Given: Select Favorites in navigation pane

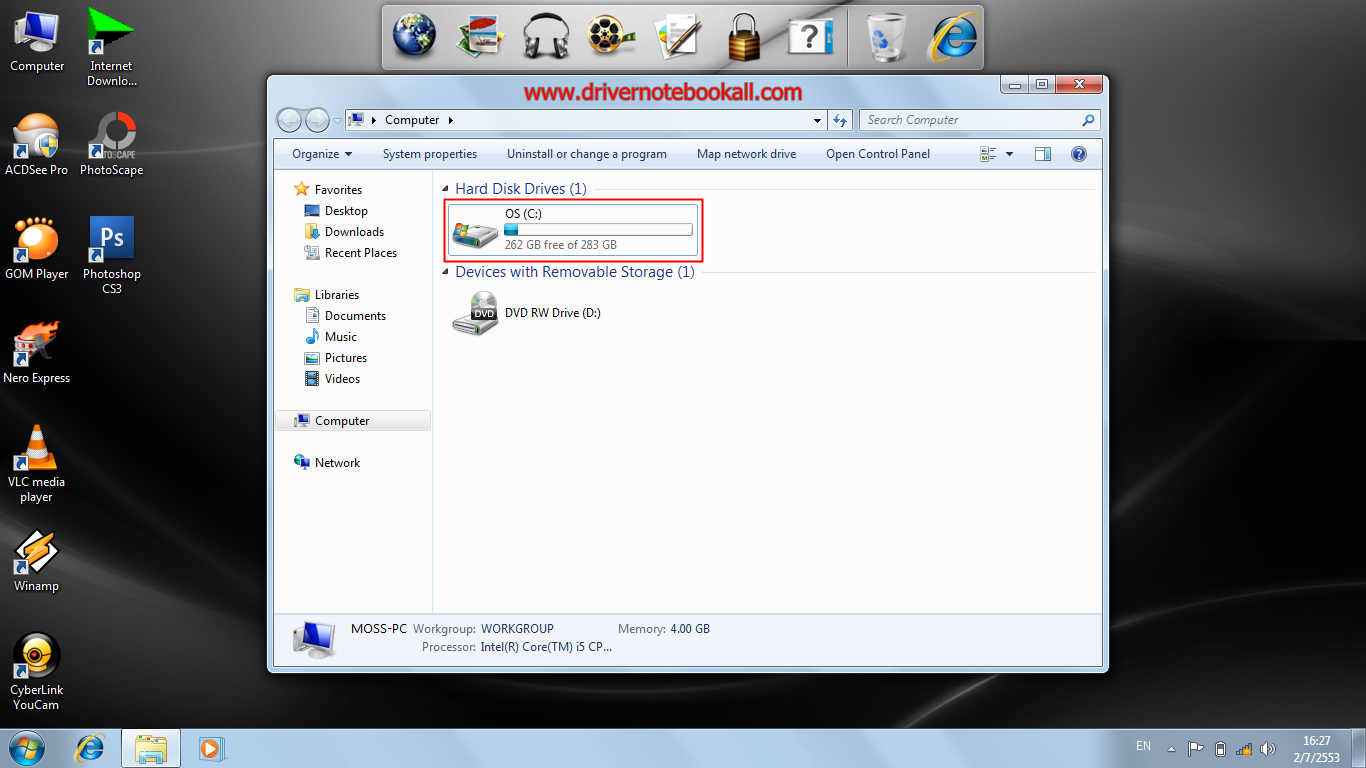Looking at the screenshot, I should point(338,190).
